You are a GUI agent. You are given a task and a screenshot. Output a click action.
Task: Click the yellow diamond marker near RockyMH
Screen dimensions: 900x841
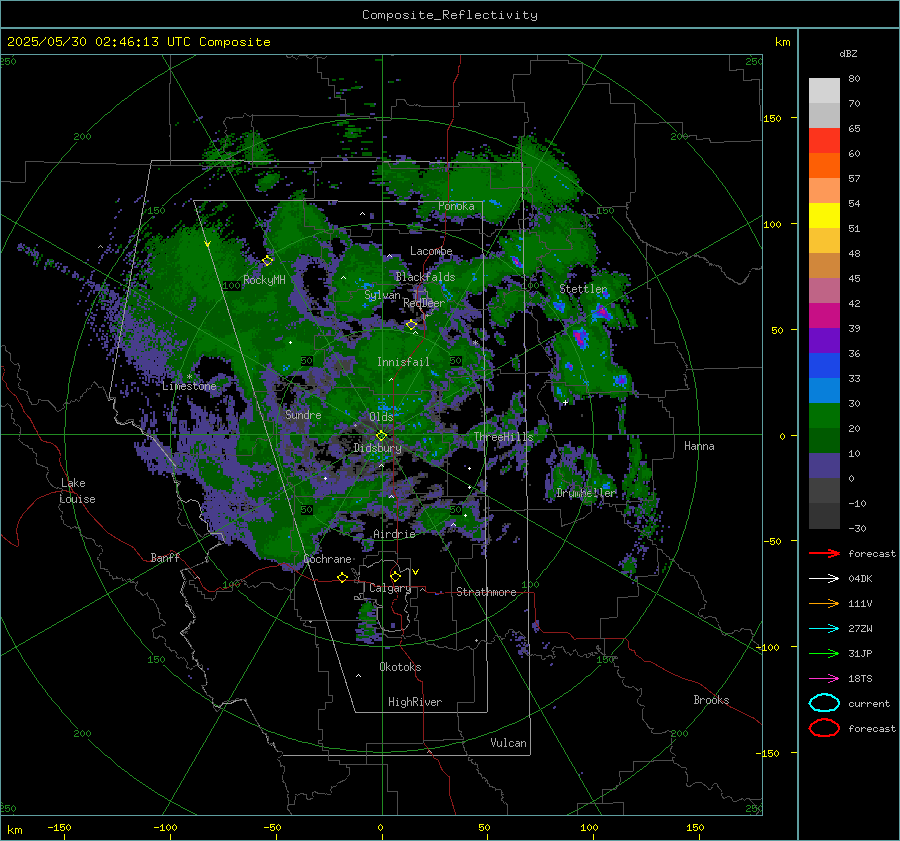point(267,261)
